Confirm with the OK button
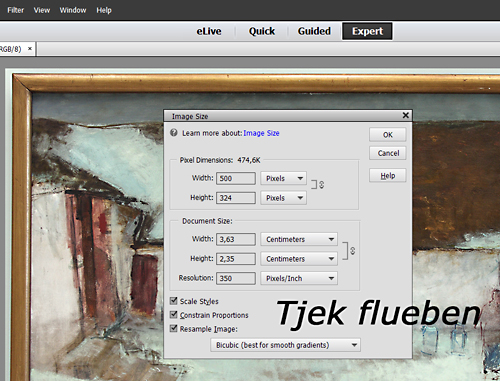Image resolution: width=500 pixels, height=381 pixels. click(388, 135)
